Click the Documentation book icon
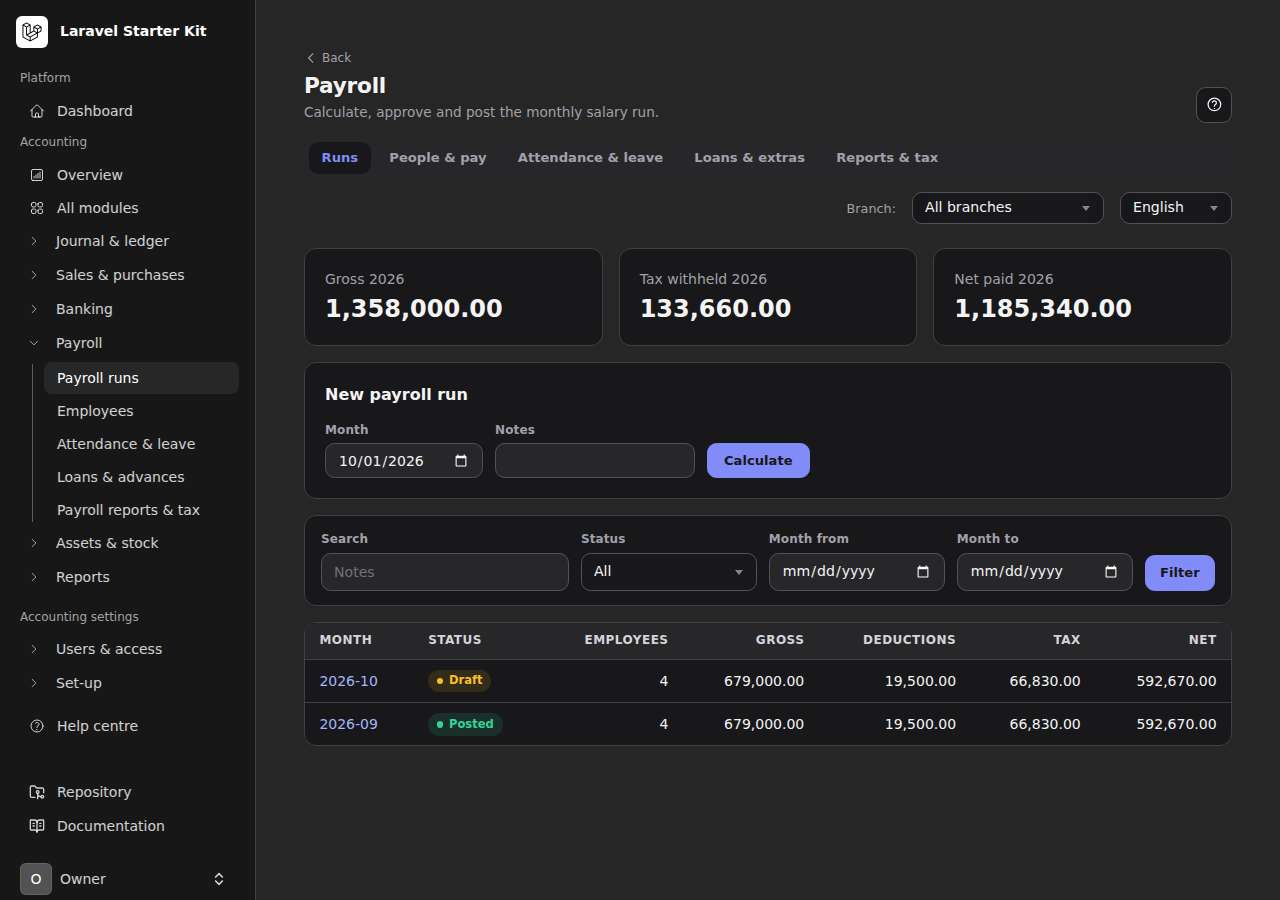Viewport: 1280px width, 900px height. (37, 826)
